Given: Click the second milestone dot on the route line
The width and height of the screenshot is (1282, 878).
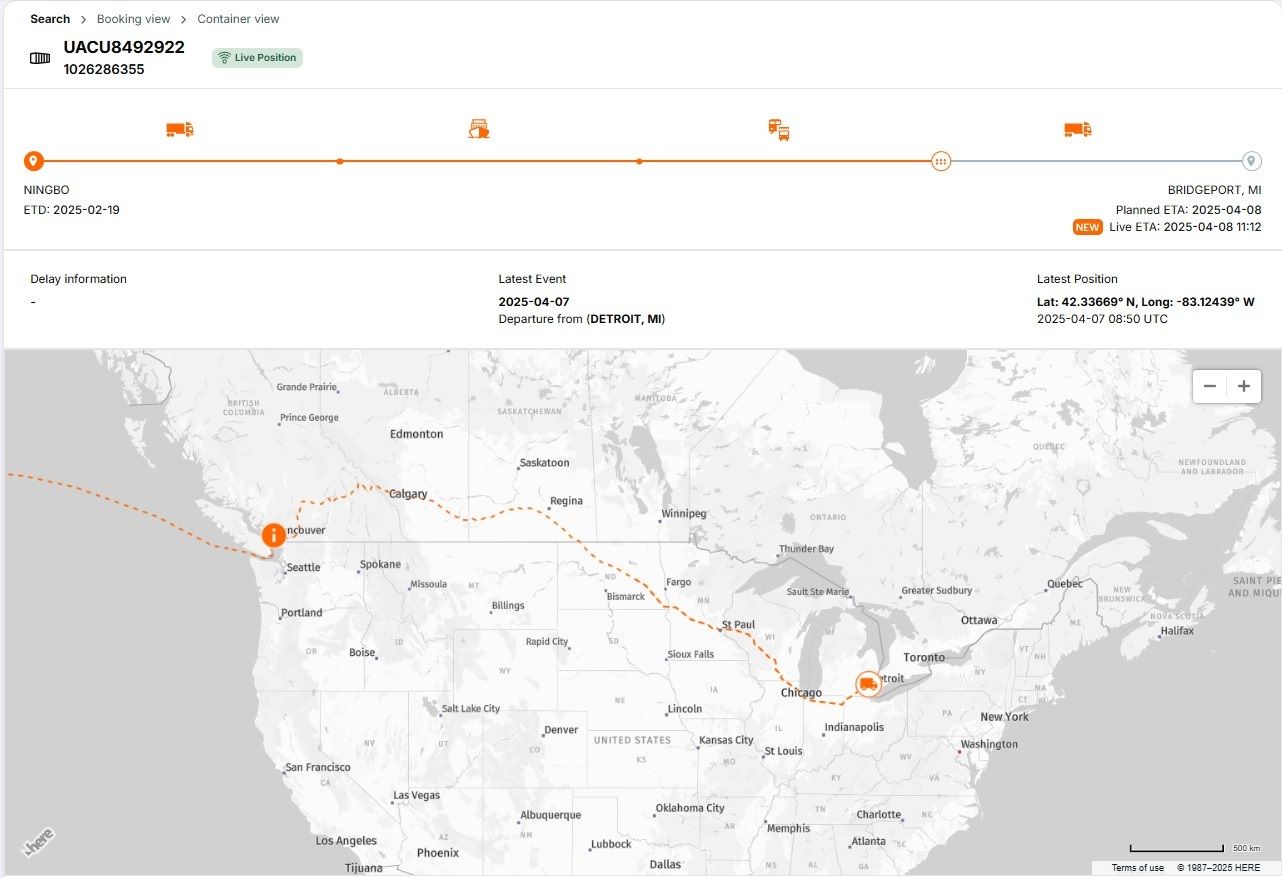Looking at the screenshot, I should click(639, 160).
